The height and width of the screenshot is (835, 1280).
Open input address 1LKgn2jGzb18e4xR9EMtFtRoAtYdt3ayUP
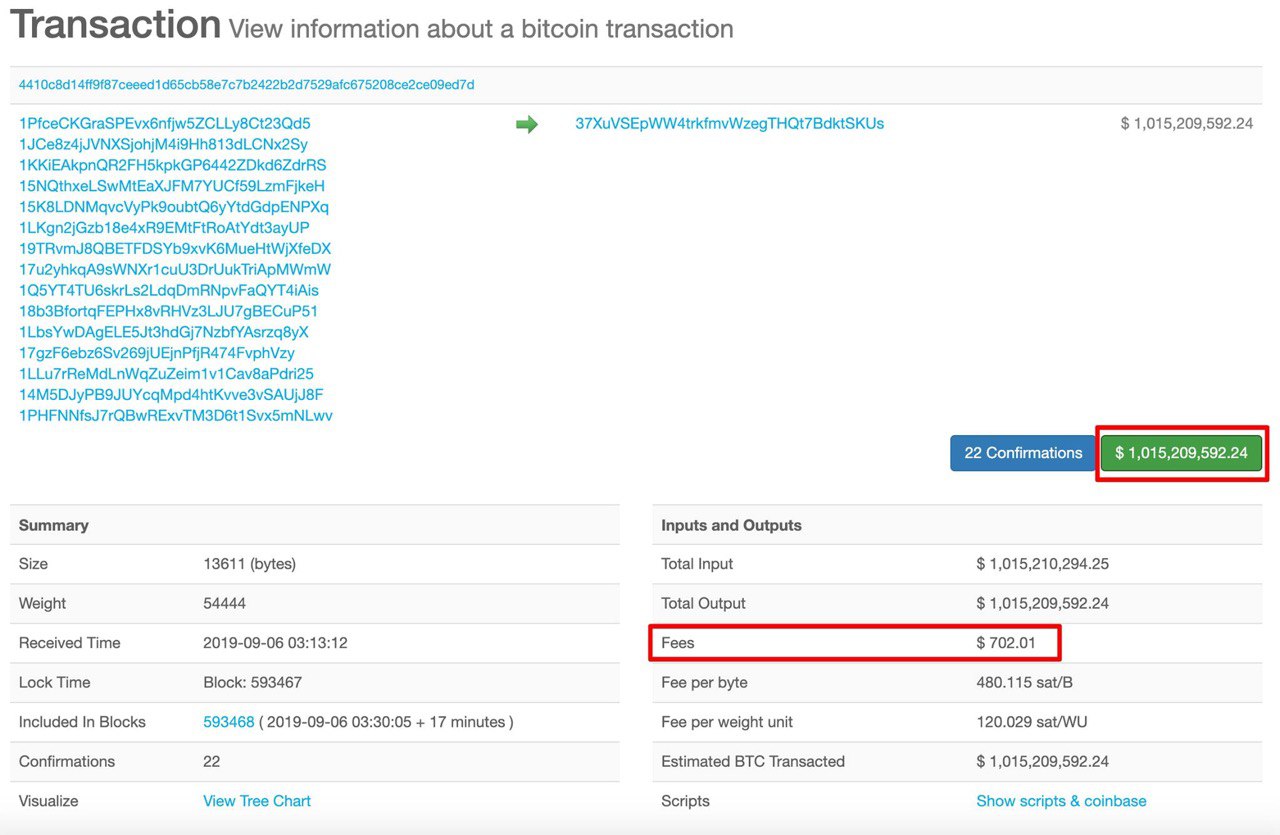point(164,228)
